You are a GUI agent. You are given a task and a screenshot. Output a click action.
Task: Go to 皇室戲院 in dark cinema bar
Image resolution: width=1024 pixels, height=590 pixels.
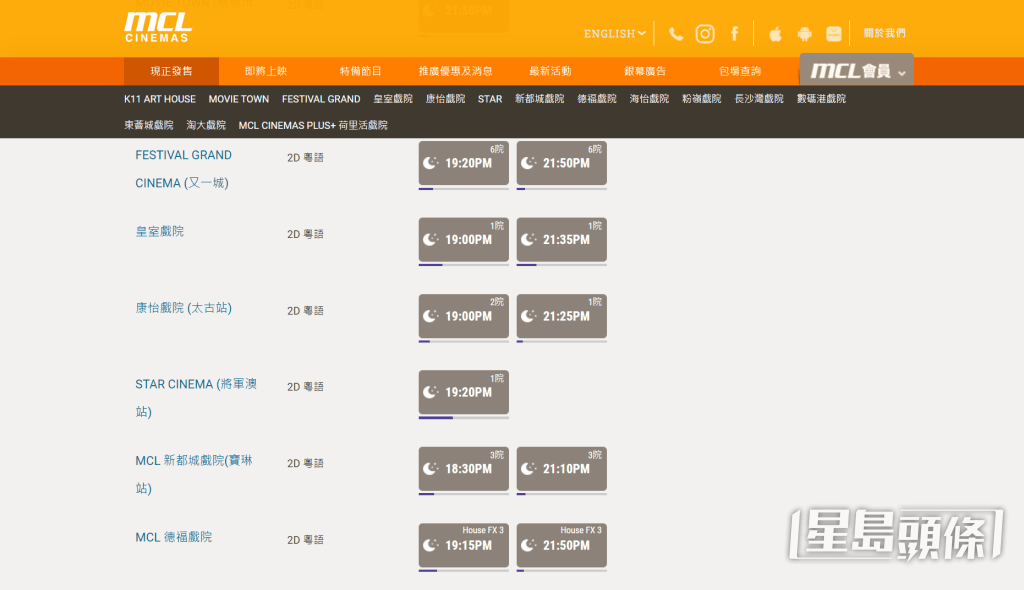393,99
